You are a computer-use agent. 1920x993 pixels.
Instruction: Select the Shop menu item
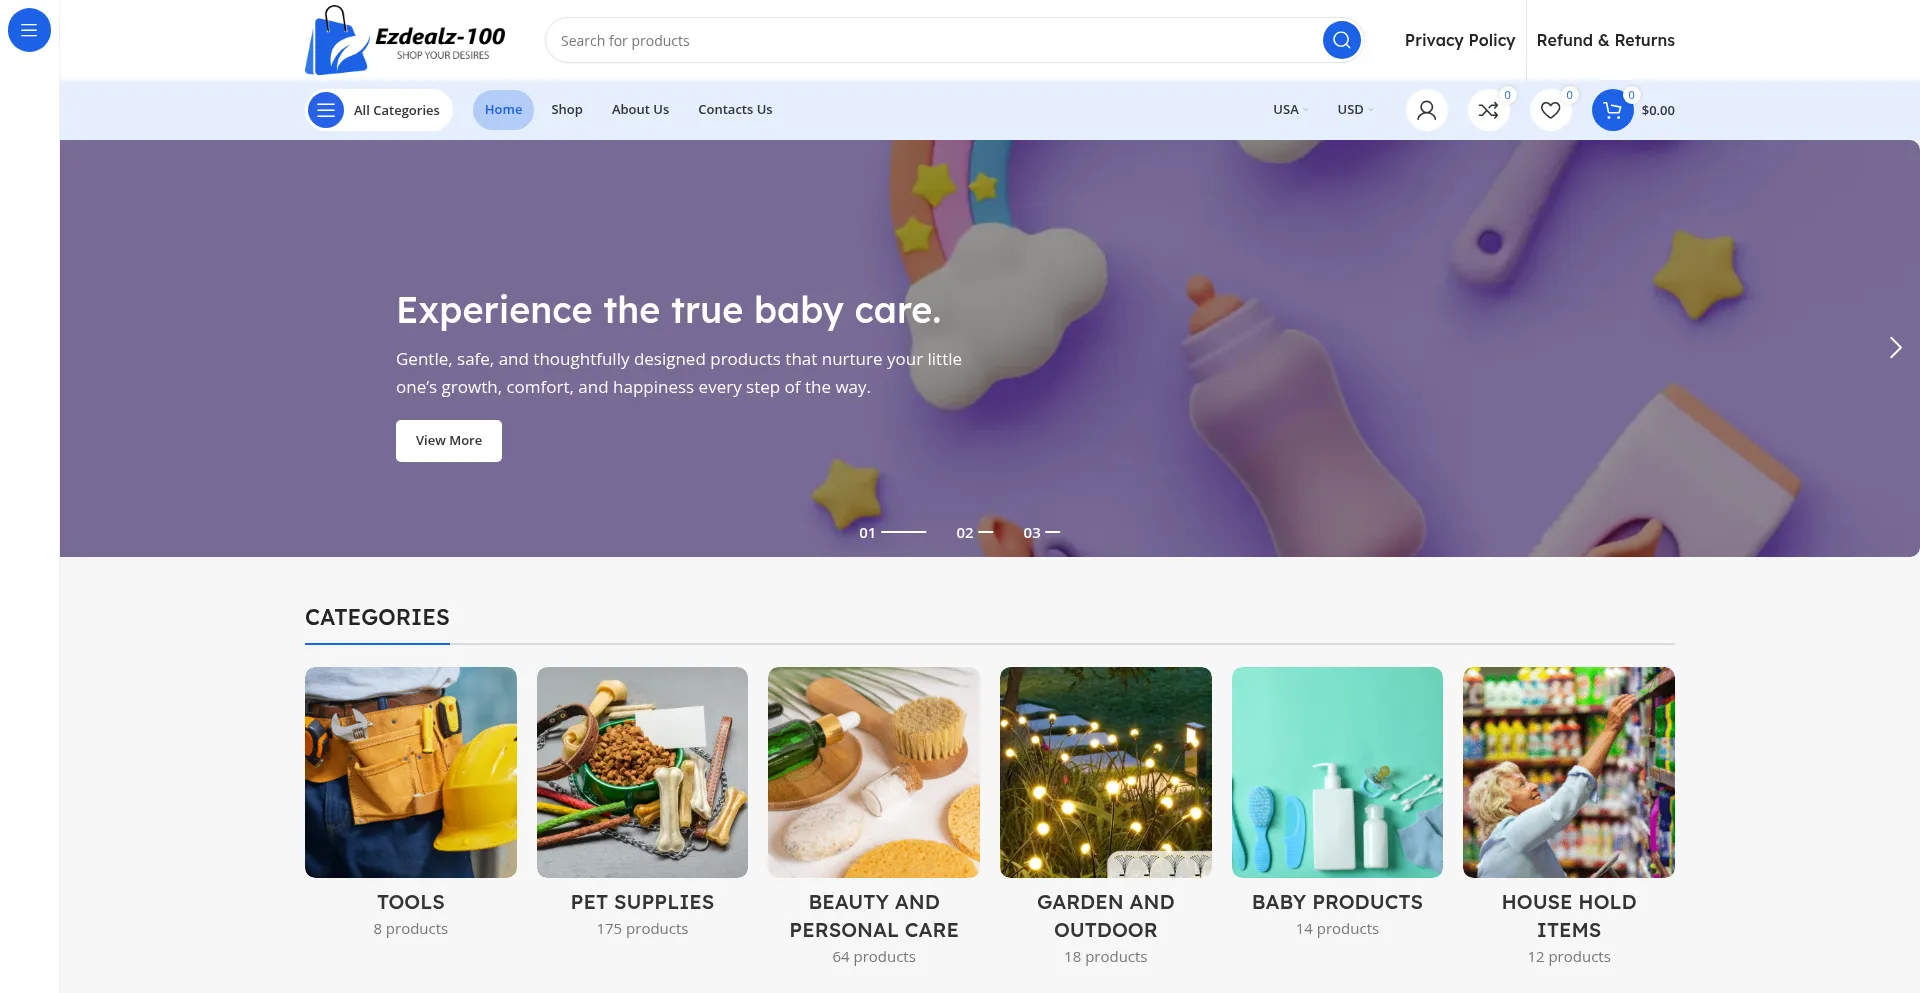566,110
